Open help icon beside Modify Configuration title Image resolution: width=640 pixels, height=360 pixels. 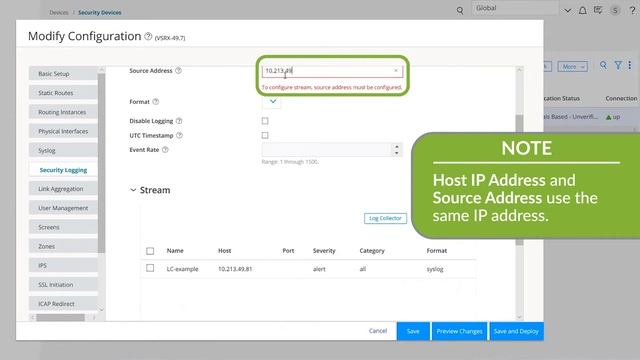point(148,36)
